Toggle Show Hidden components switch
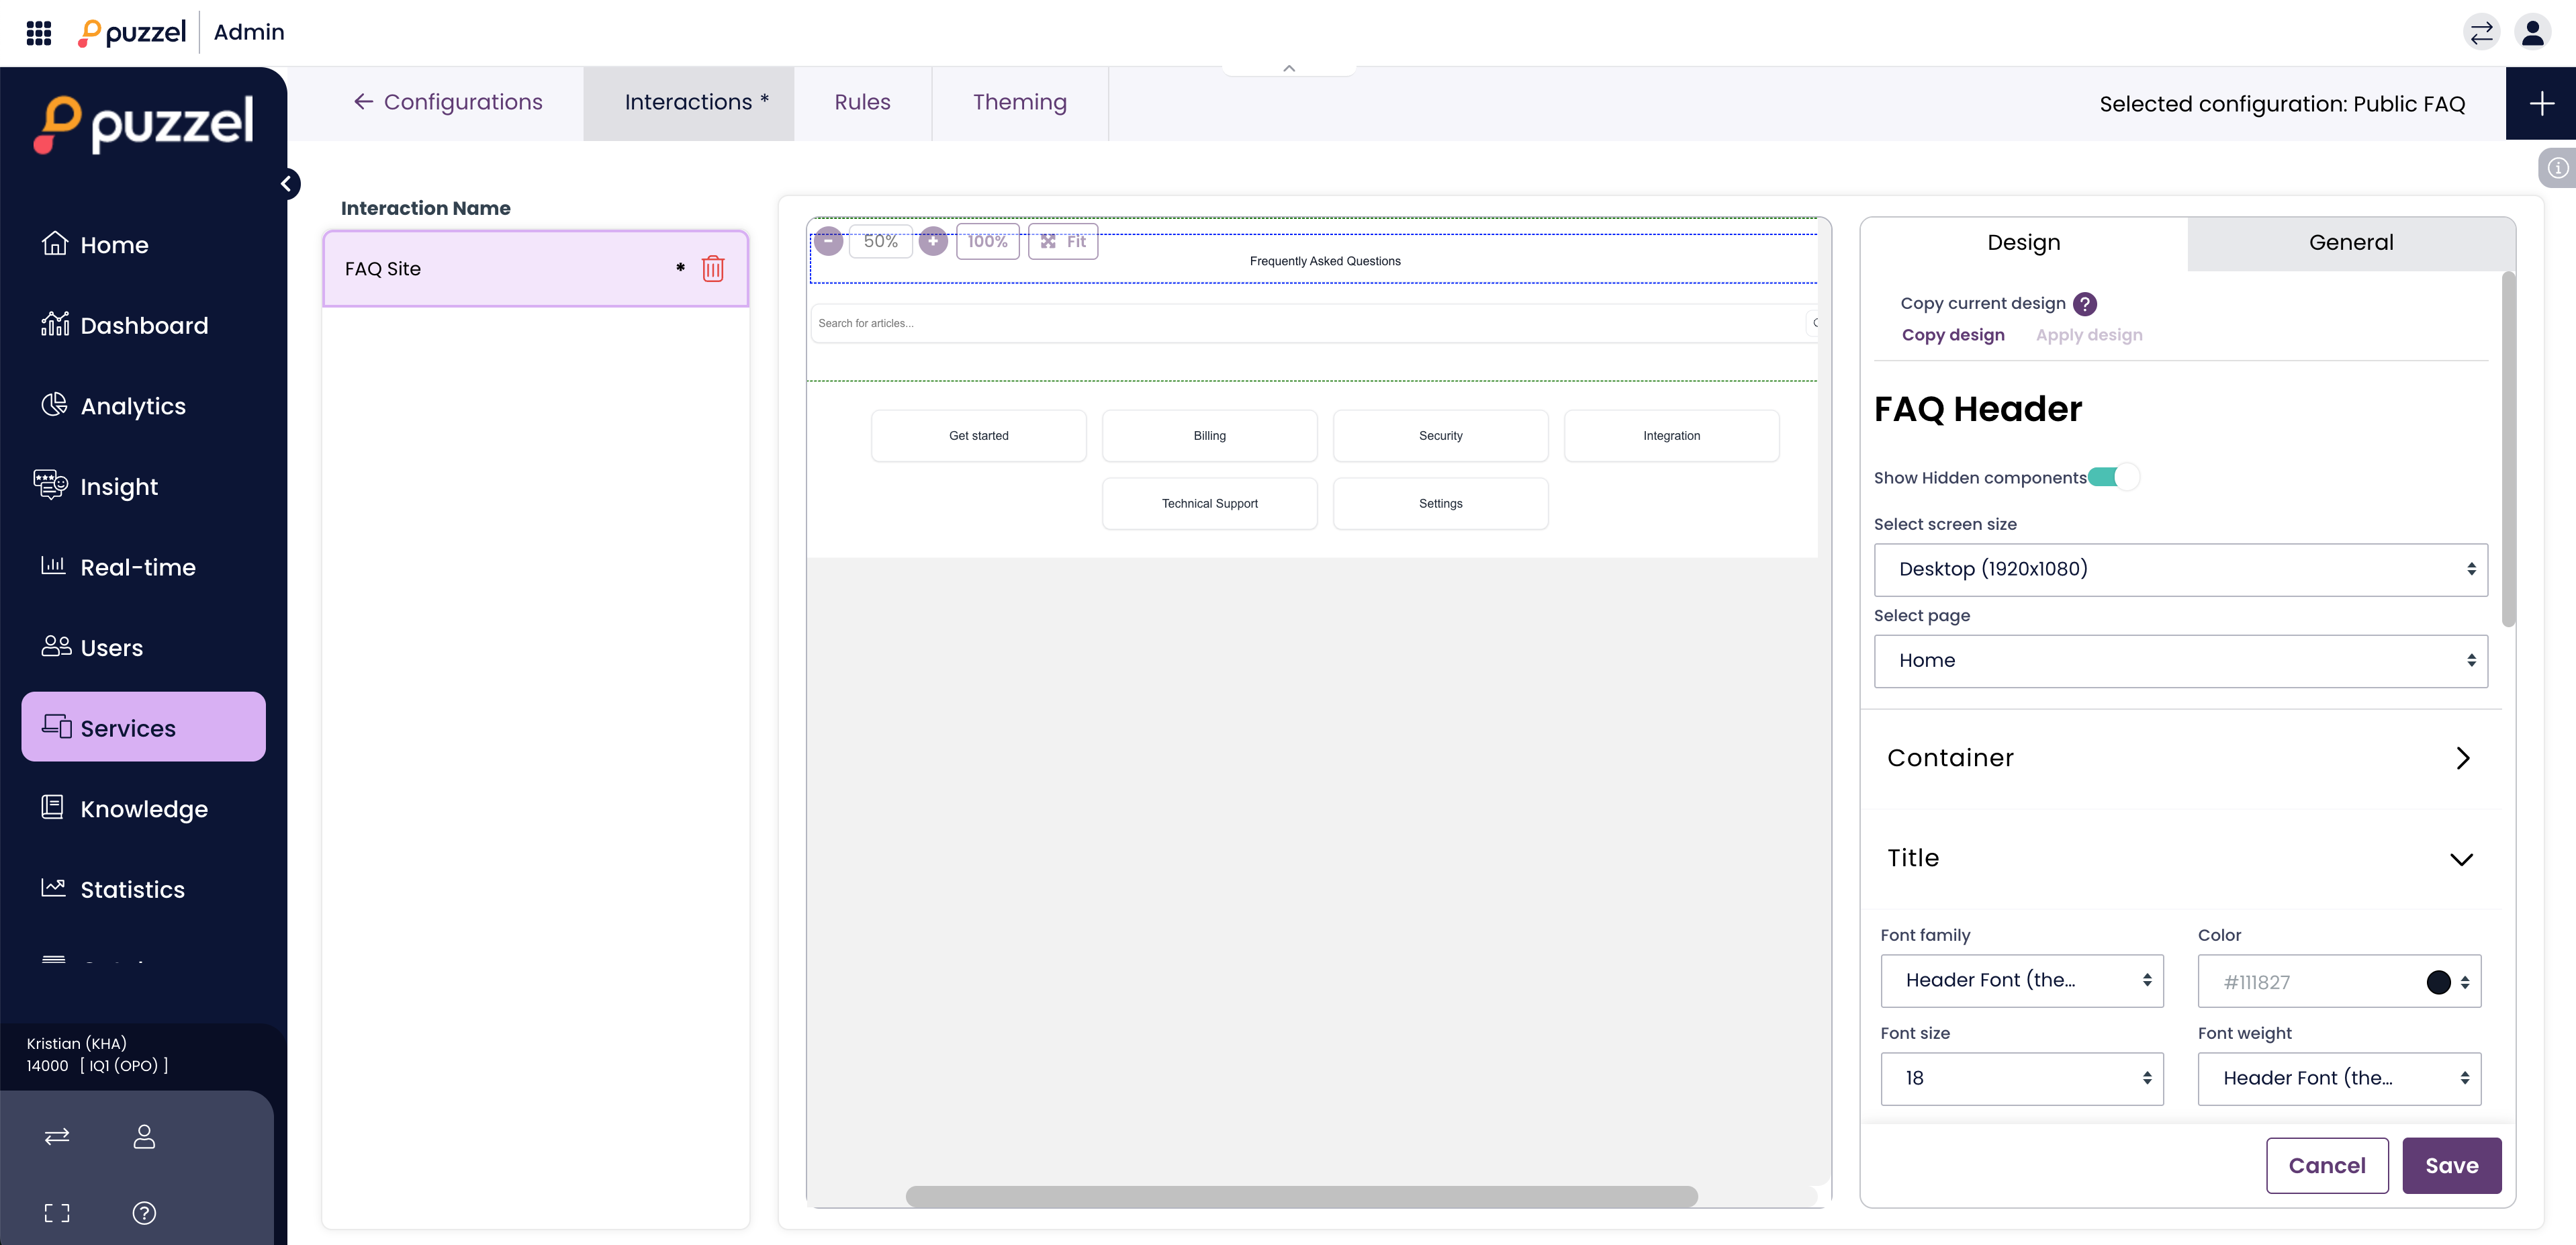Screen dimensions: 2576x1245 (x=2112, y=477)
